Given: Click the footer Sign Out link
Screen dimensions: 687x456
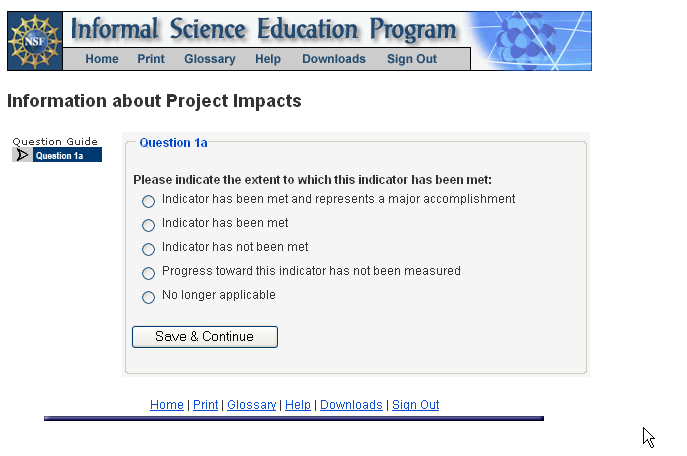Looking at the screenshot, I should [x=415, y=405].
